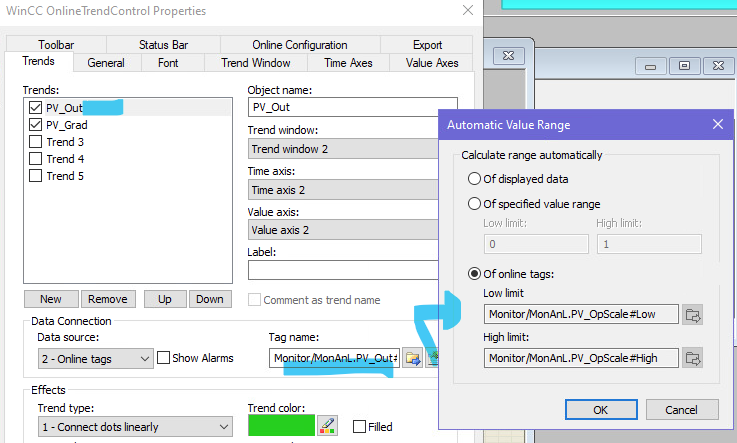Switch to the General tab
The width and height of the screenshot is (737, 443).
(106, 62)
